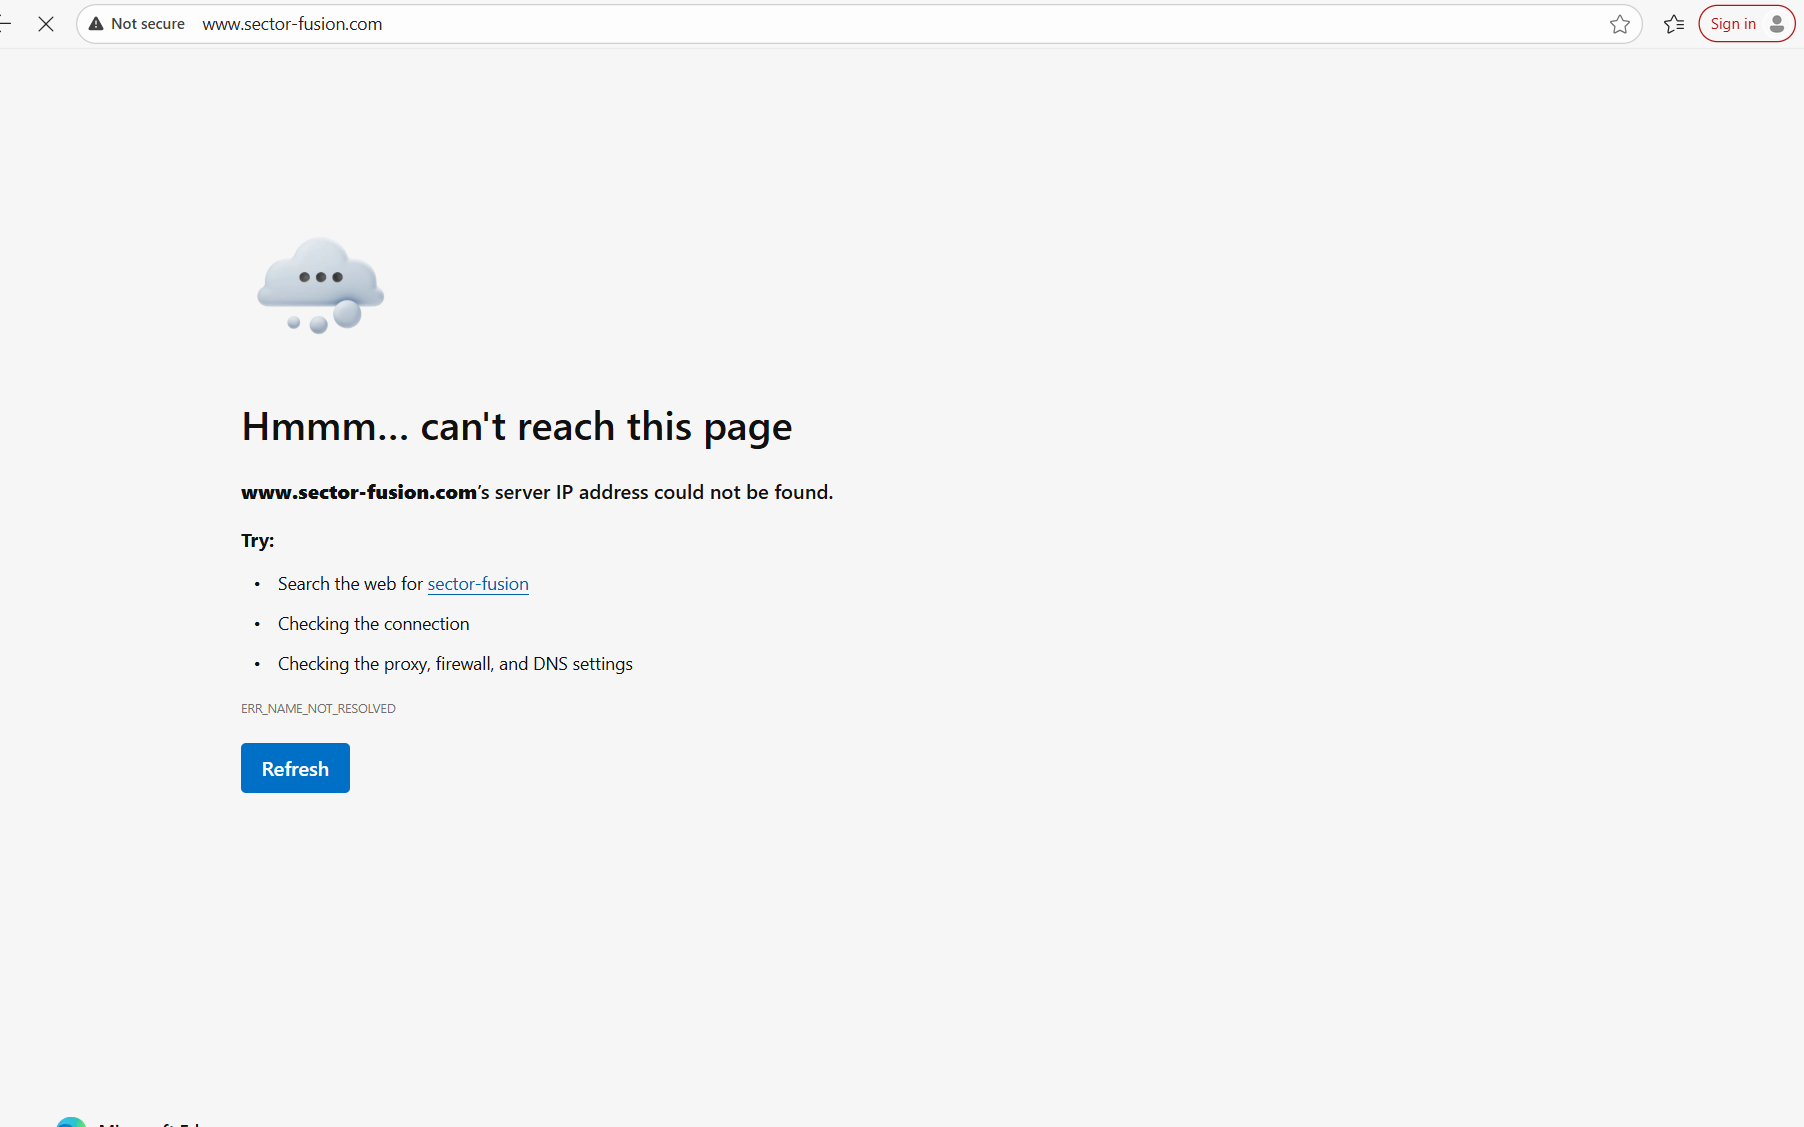The width and height of the screenshot is (1804, 1127).
Task: Stop loading the page with the X button
Action: [46, 24]
